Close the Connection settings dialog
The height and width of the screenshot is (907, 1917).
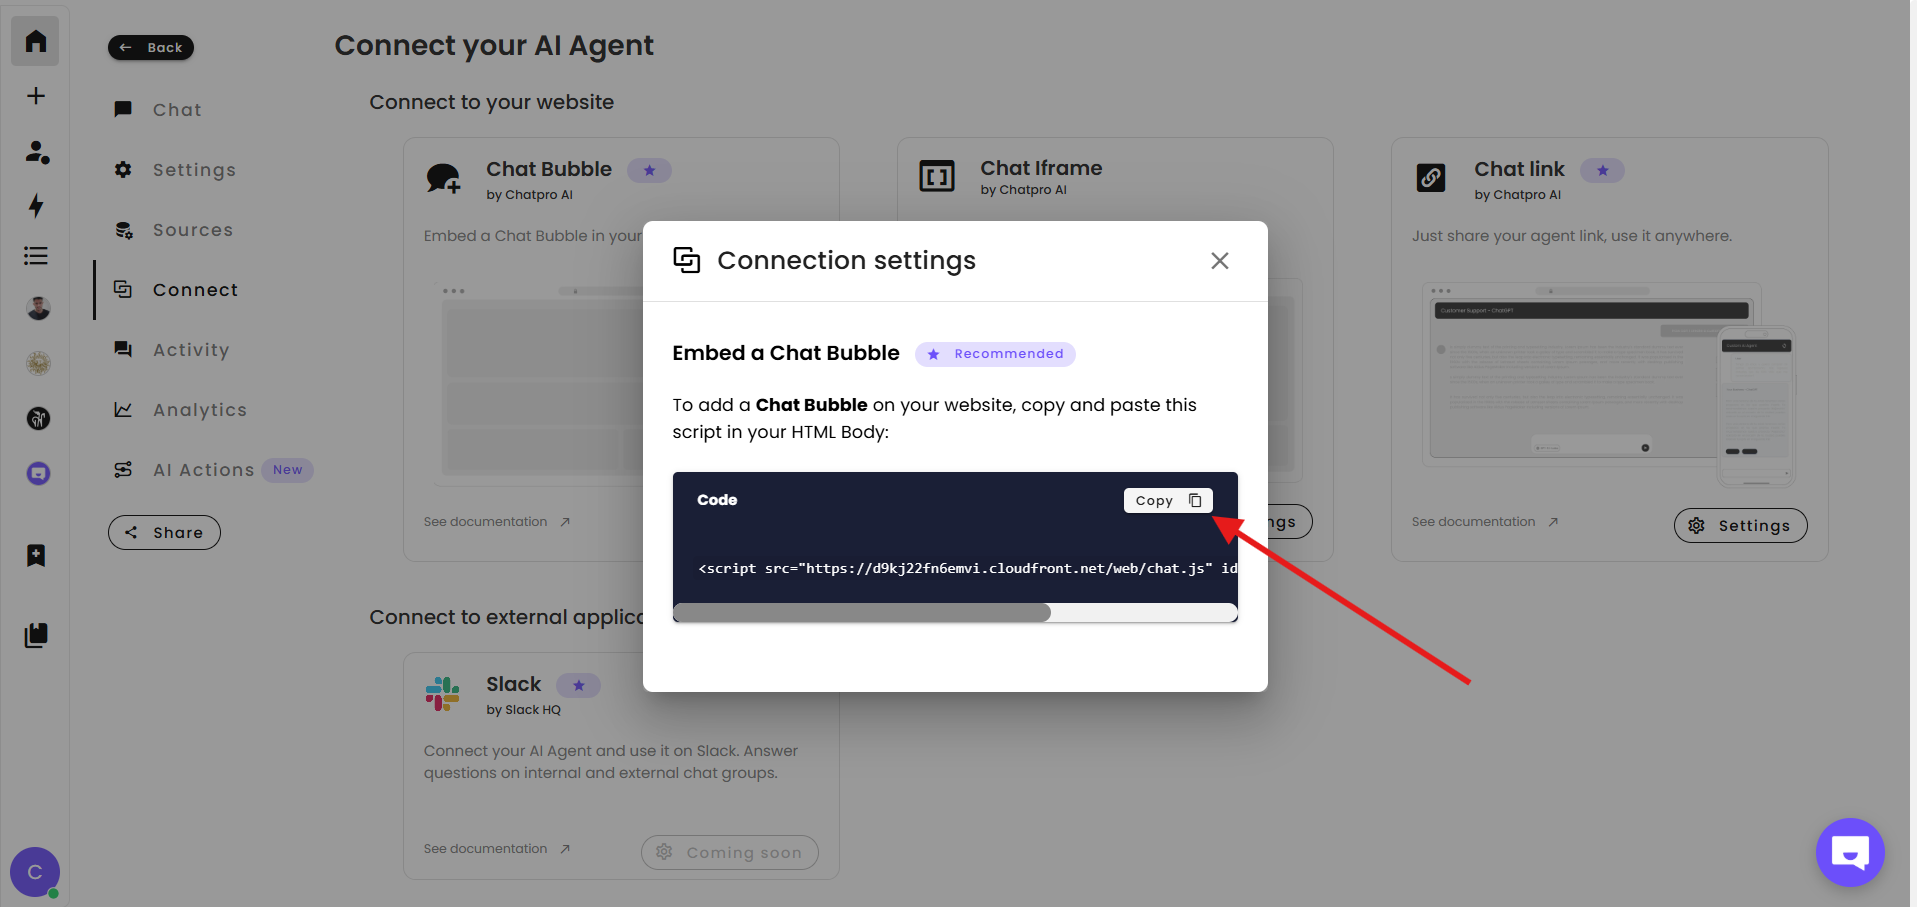(1219, 261)
